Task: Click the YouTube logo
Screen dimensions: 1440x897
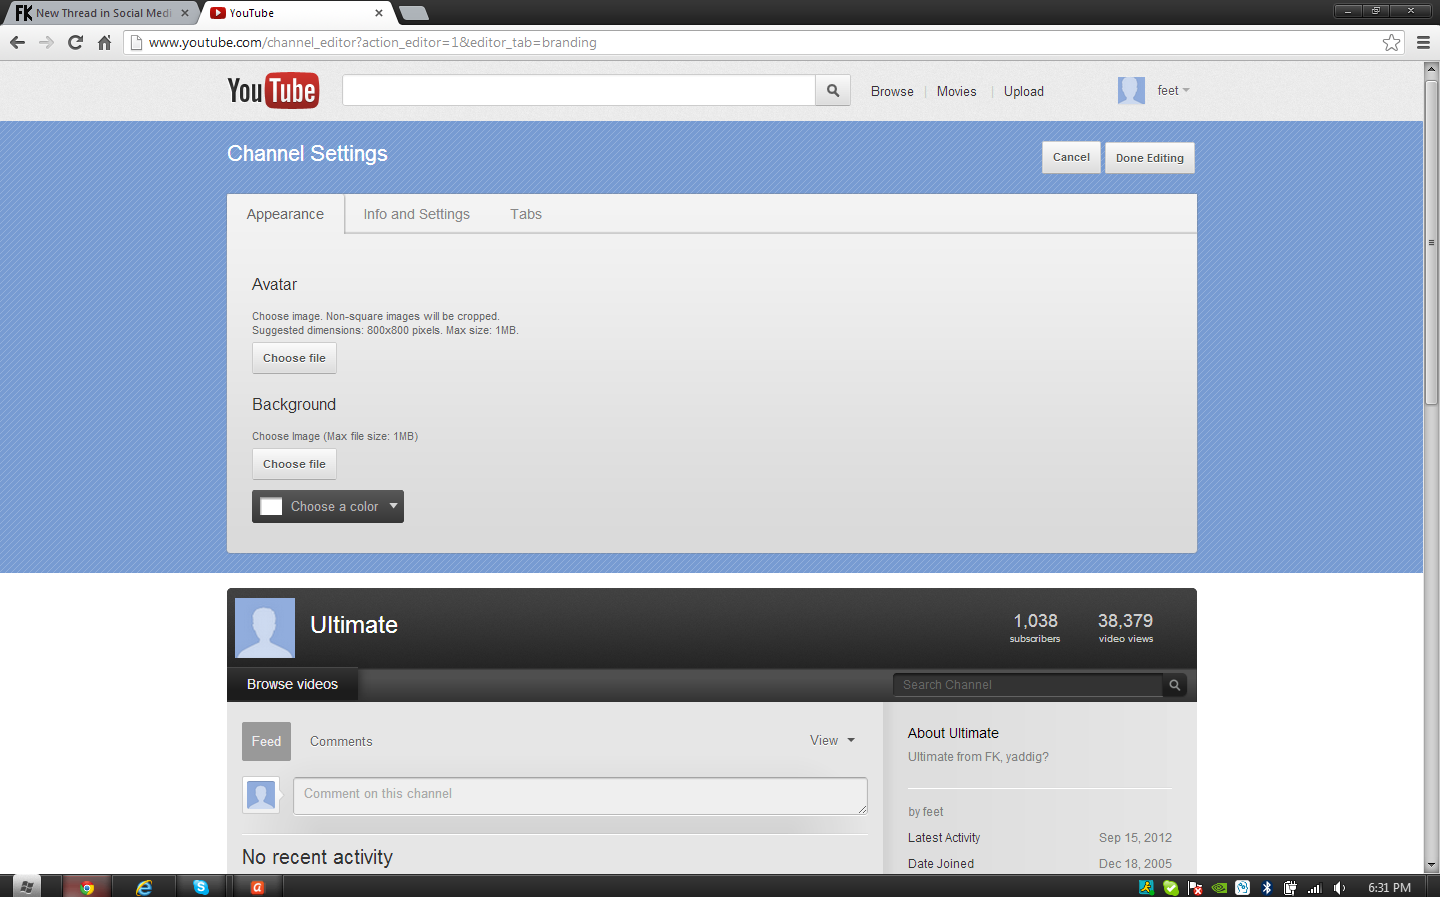Action: tap(273, 91)
